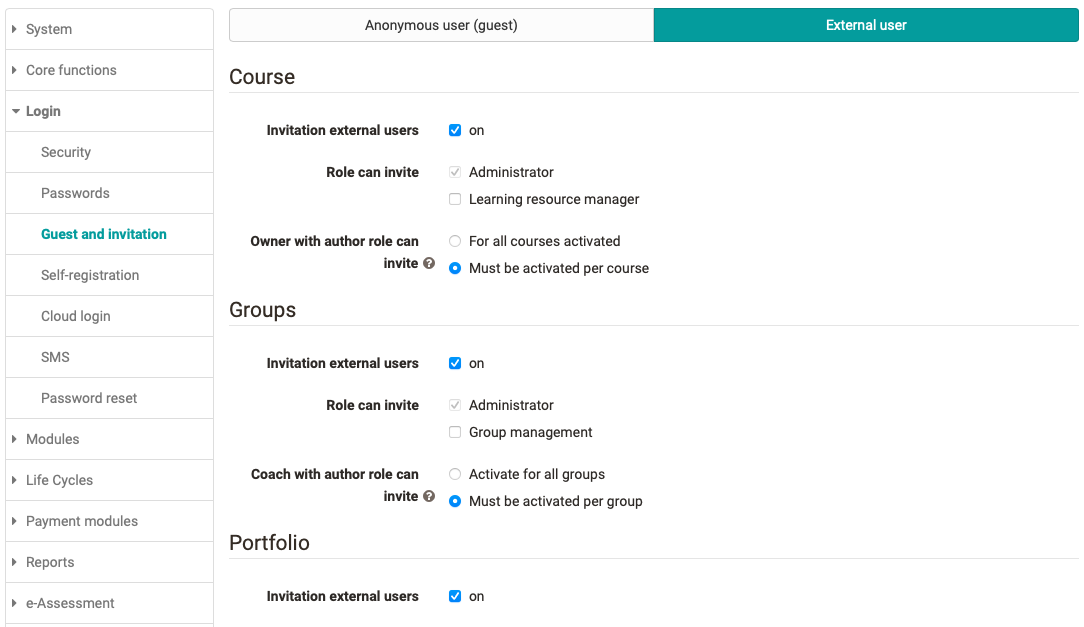The width and height of the screenshot is (1084, 627).
Task: Collapse the Login section
Action: click(x=44, y=111)
